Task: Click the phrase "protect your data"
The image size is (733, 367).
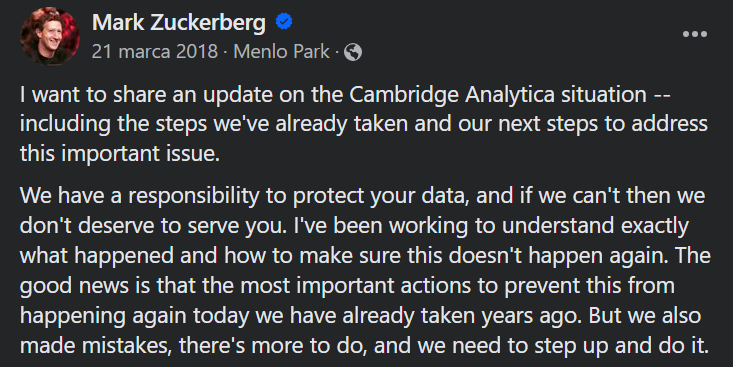Action: click(x=380, y=196)
